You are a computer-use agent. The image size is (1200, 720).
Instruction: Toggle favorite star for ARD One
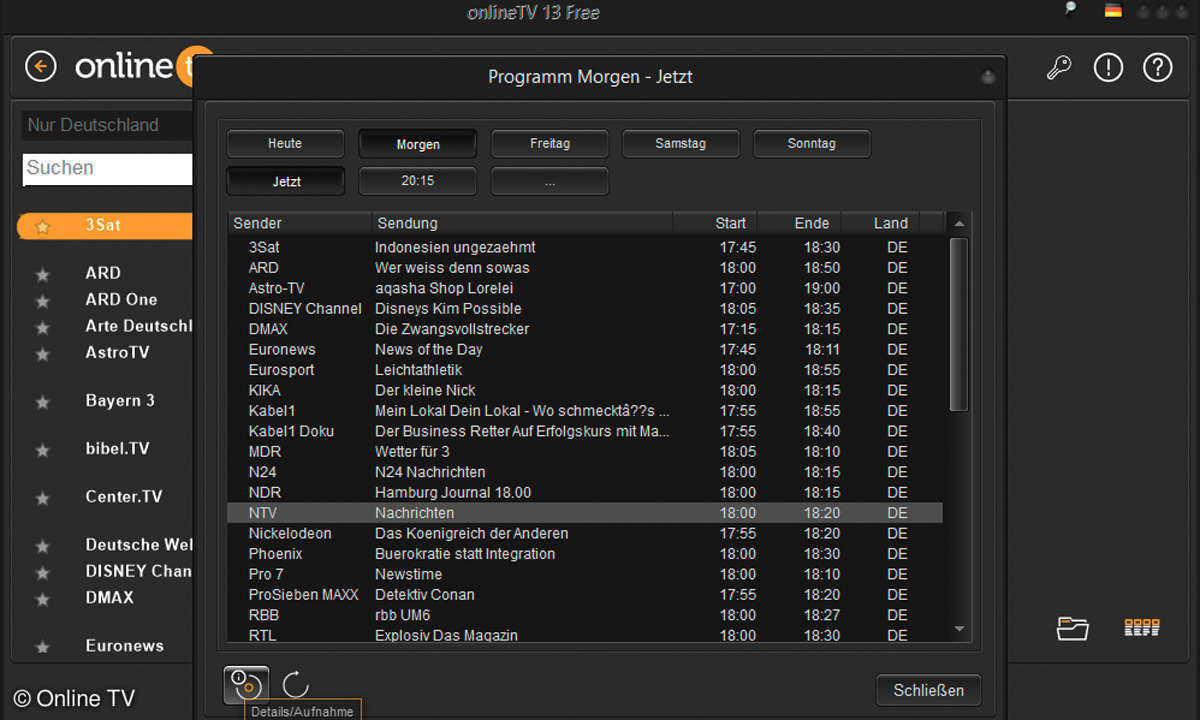42,300
